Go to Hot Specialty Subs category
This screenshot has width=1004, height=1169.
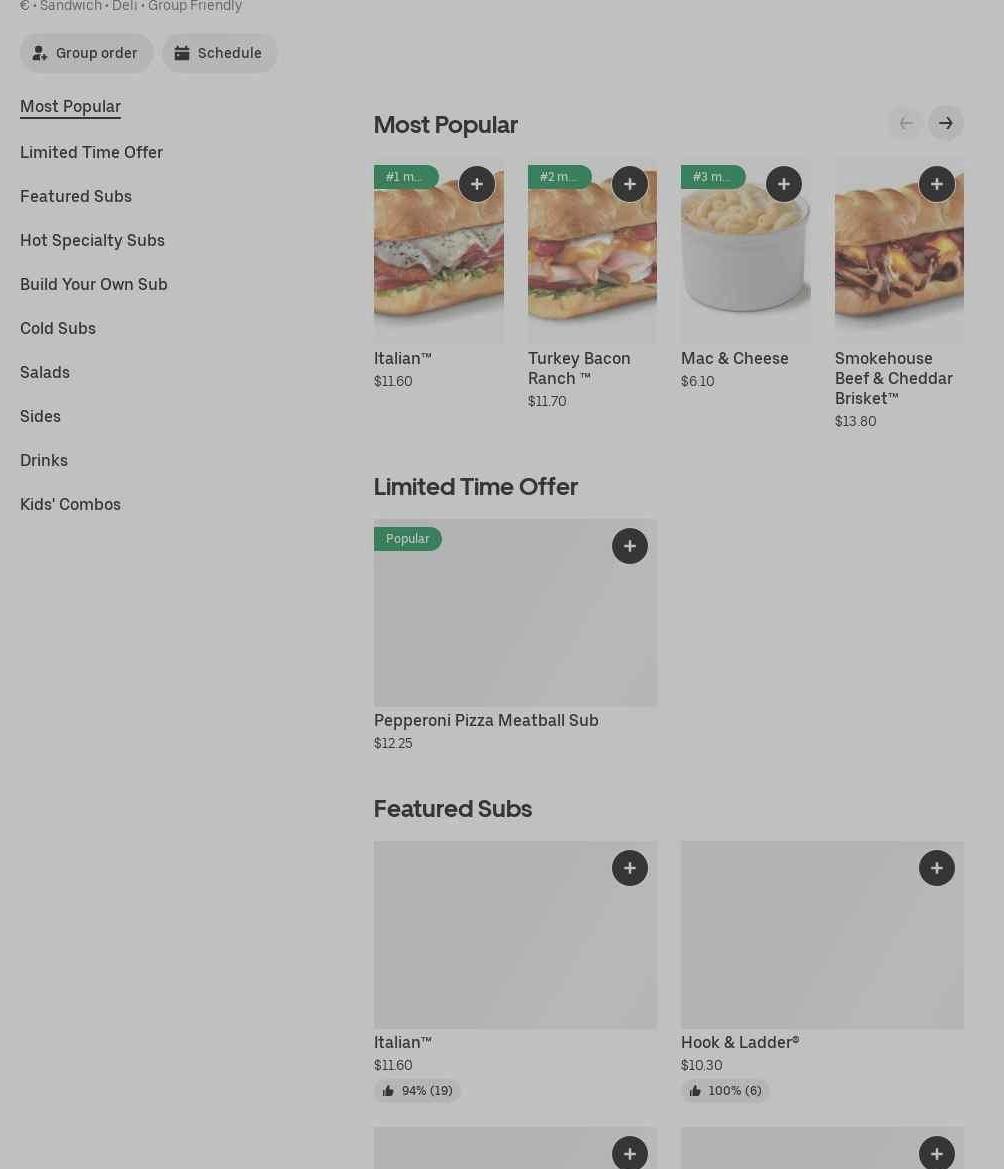click(x=92, y=240)
